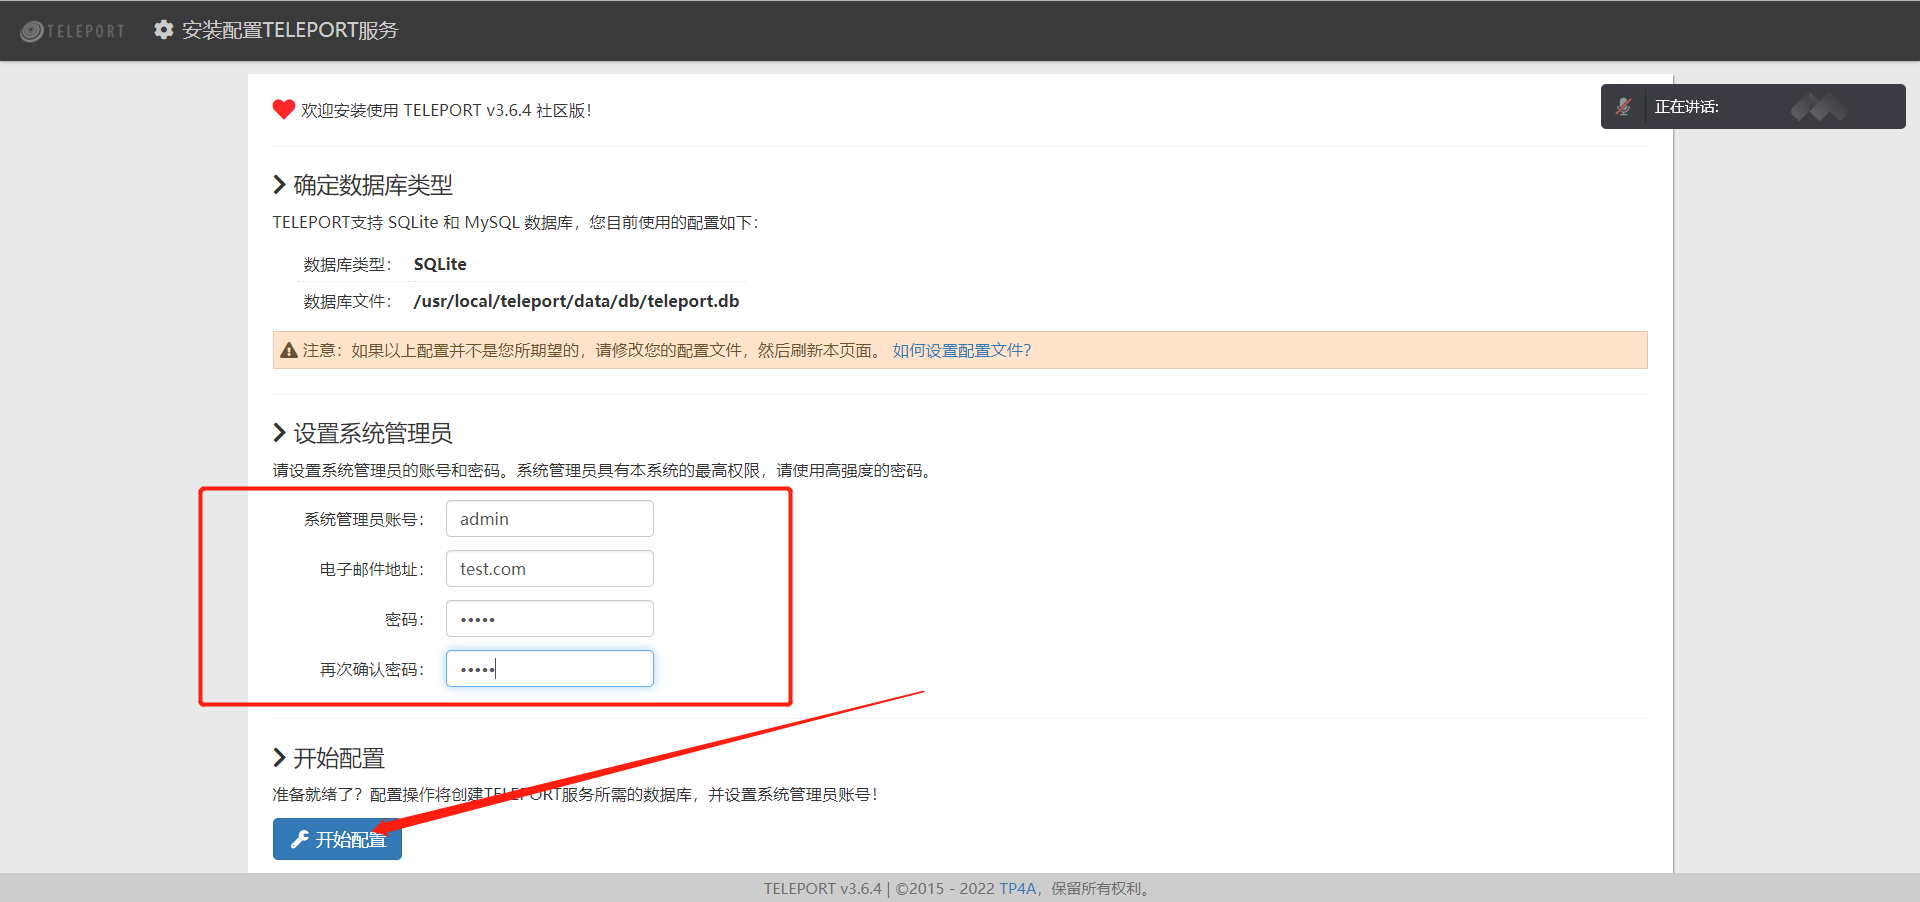Click the 数据库文件: label
The height and width of the screenshot is (902, 1920).
[348, 301]
